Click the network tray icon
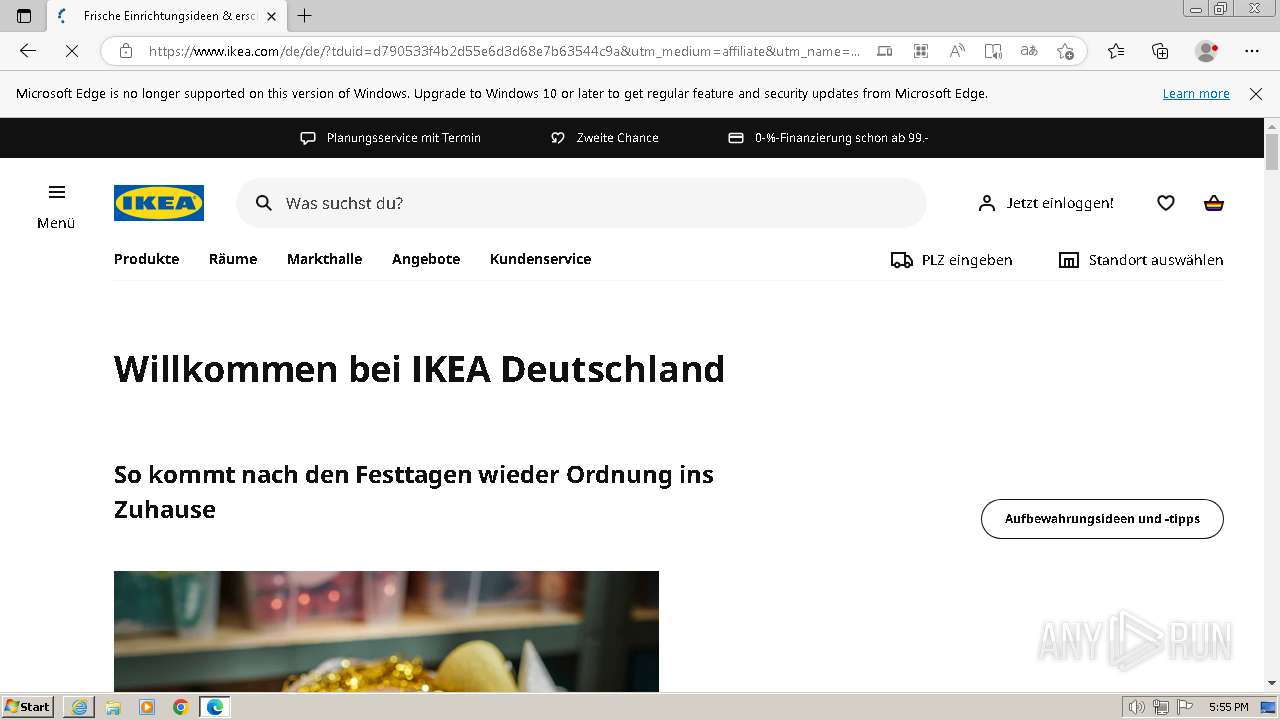Image resolution: width=1280 pixels, height=720 pixels. 1161,707
